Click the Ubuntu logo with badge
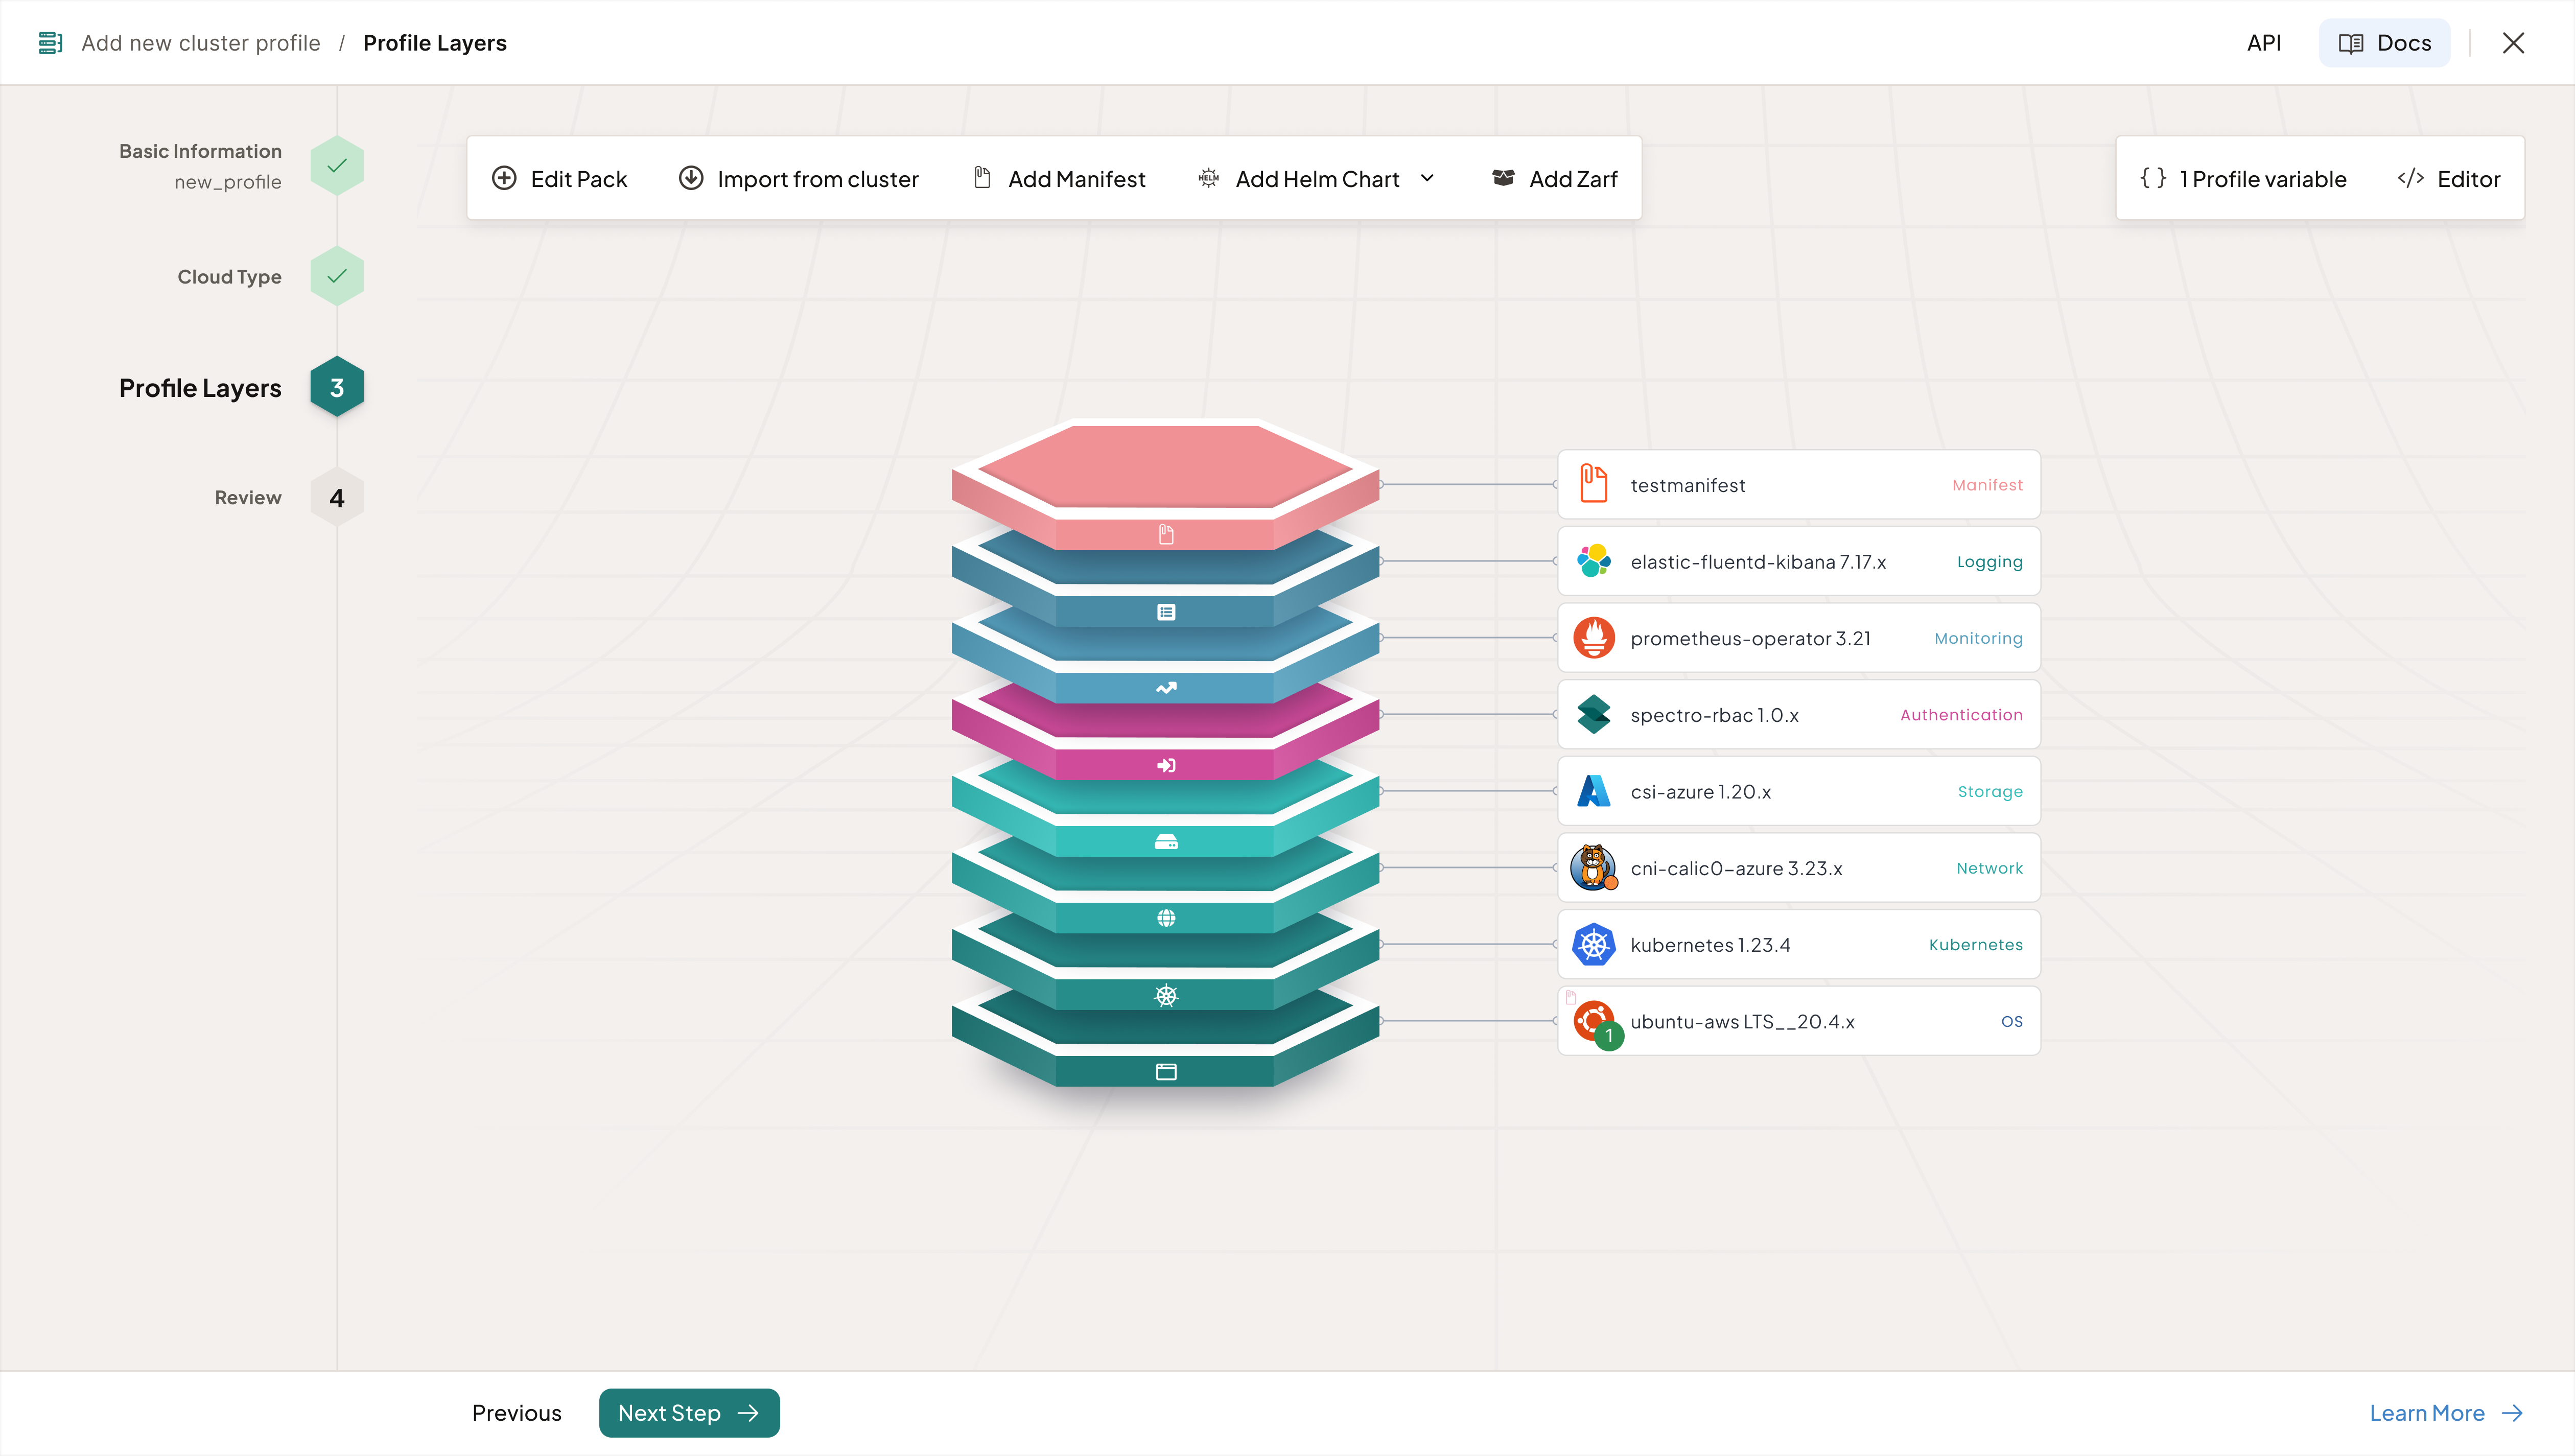 point(1593,1021)
